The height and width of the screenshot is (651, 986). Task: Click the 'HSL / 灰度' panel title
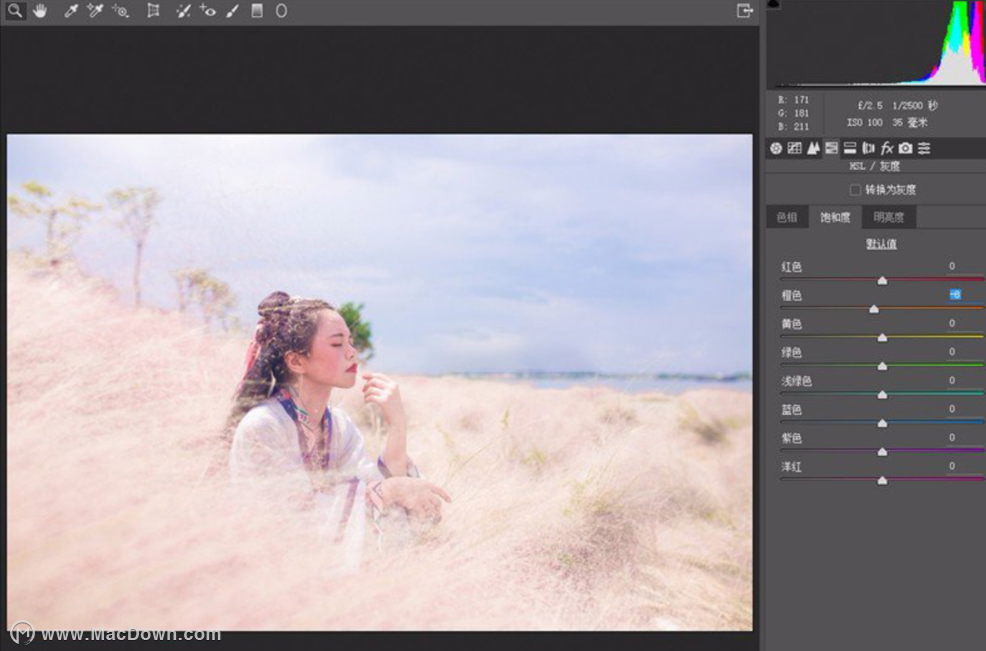pyautogui.click(x=875, y=166)
